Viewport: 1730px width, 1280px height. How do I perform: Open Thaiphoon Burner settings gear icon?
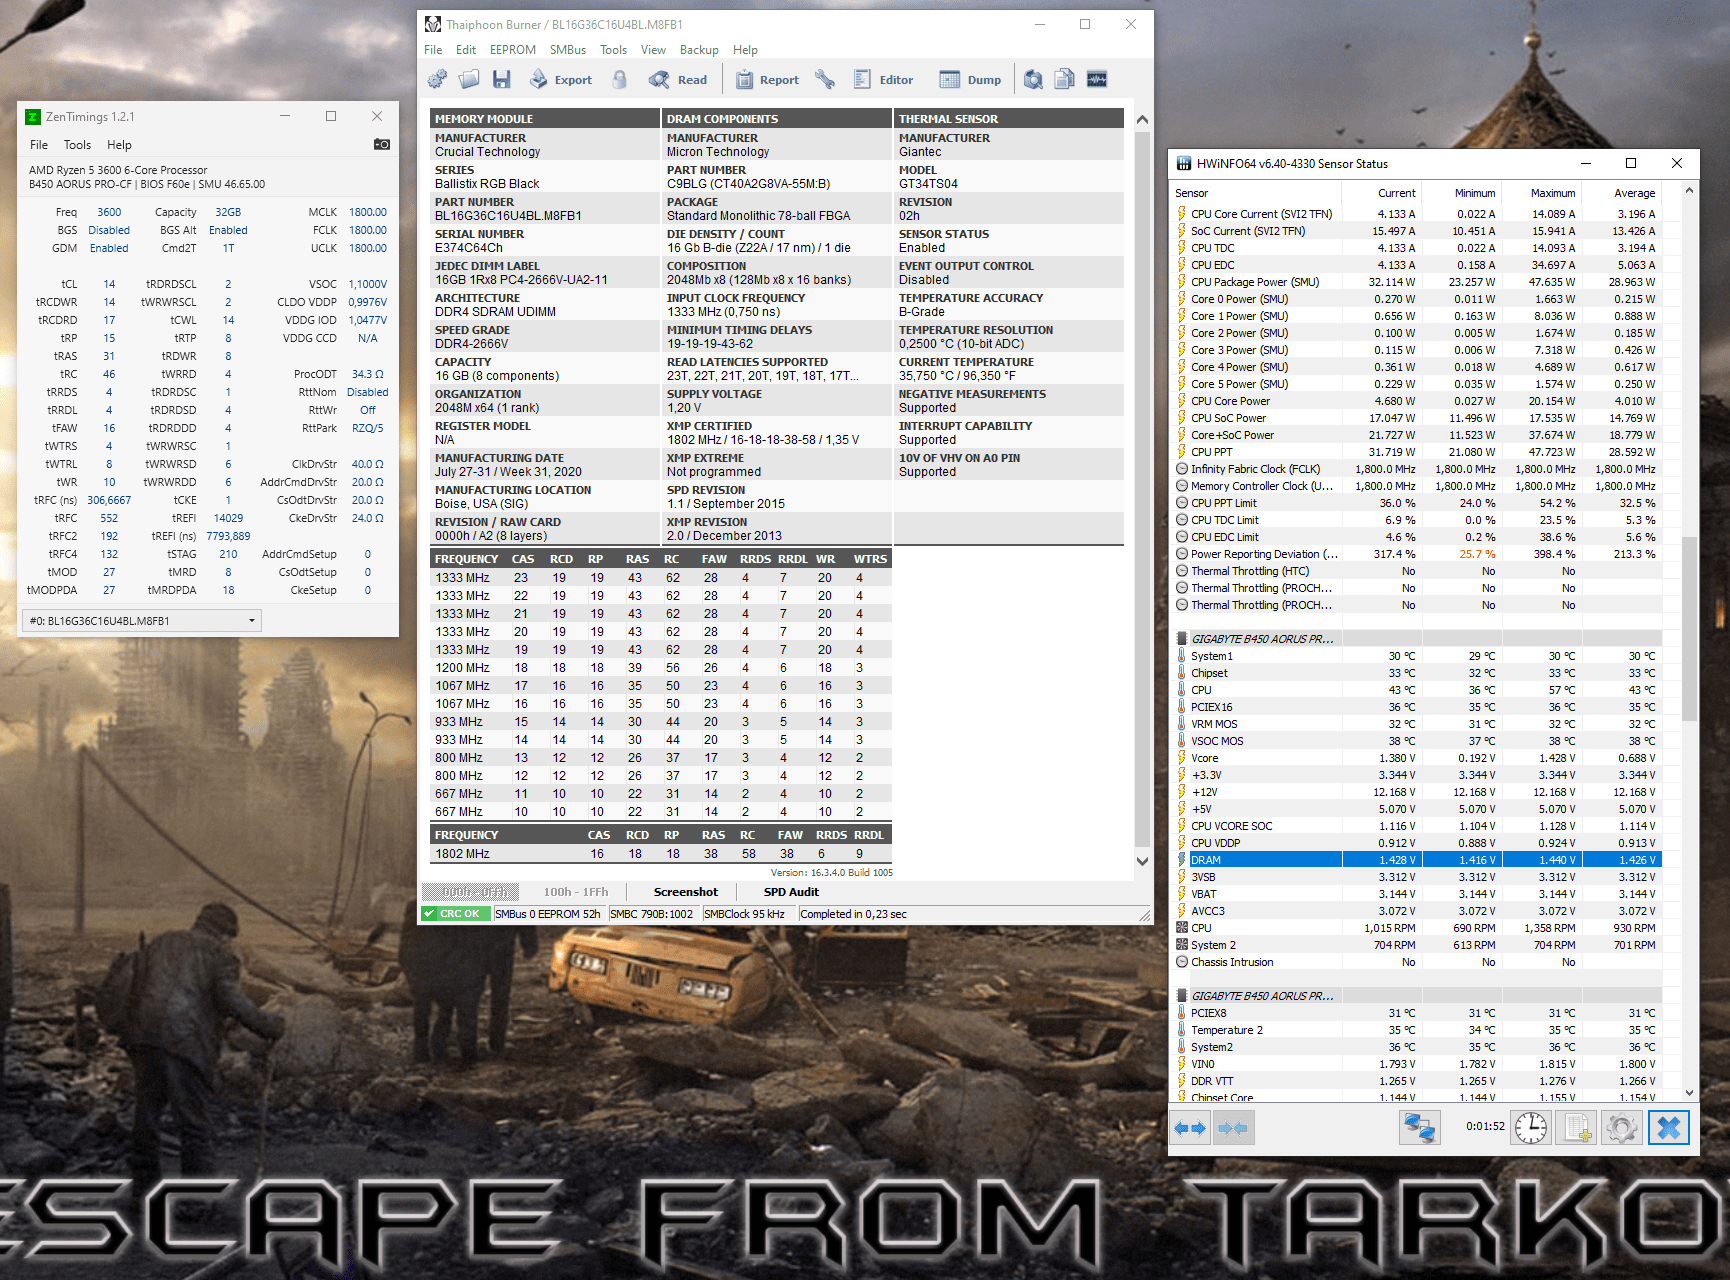437,80
